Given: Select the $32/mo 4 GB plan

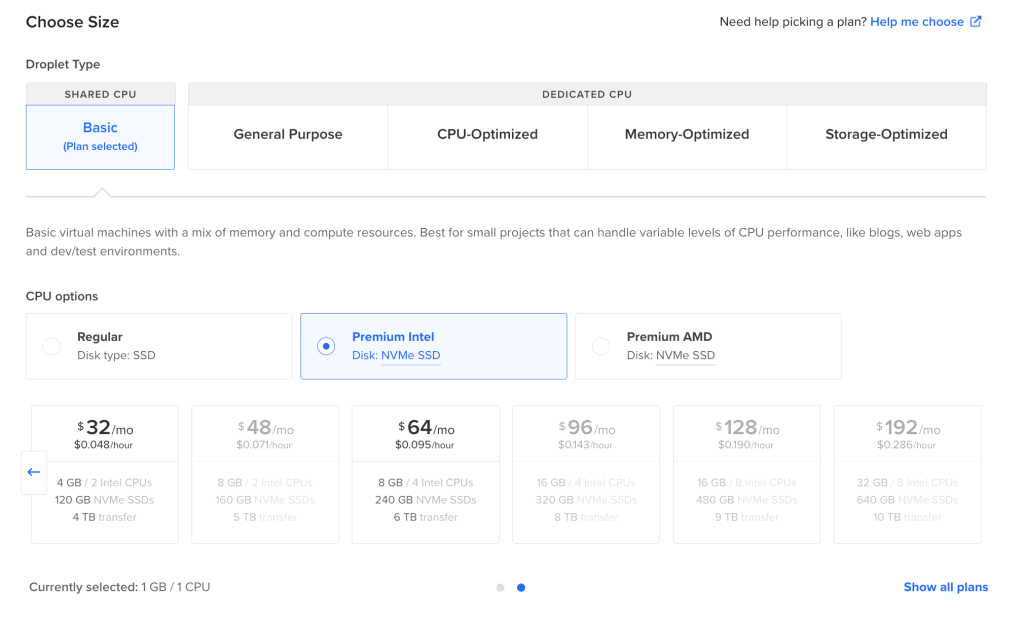Looking at the screenshot, I should coord(105,474).
